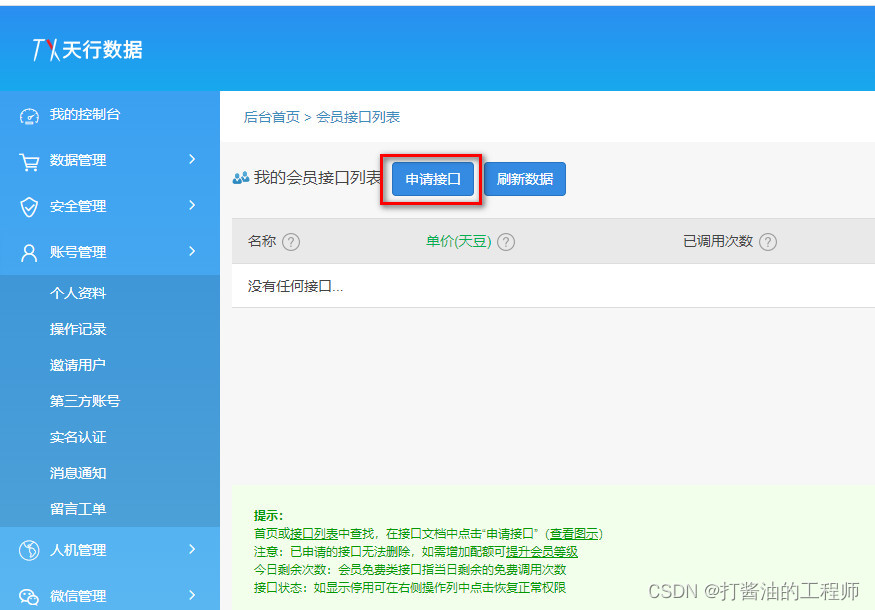875x610 pixels.
Task: Follow the 会员接口列表 breadcrumb link
Action: (x=358, y=117)
